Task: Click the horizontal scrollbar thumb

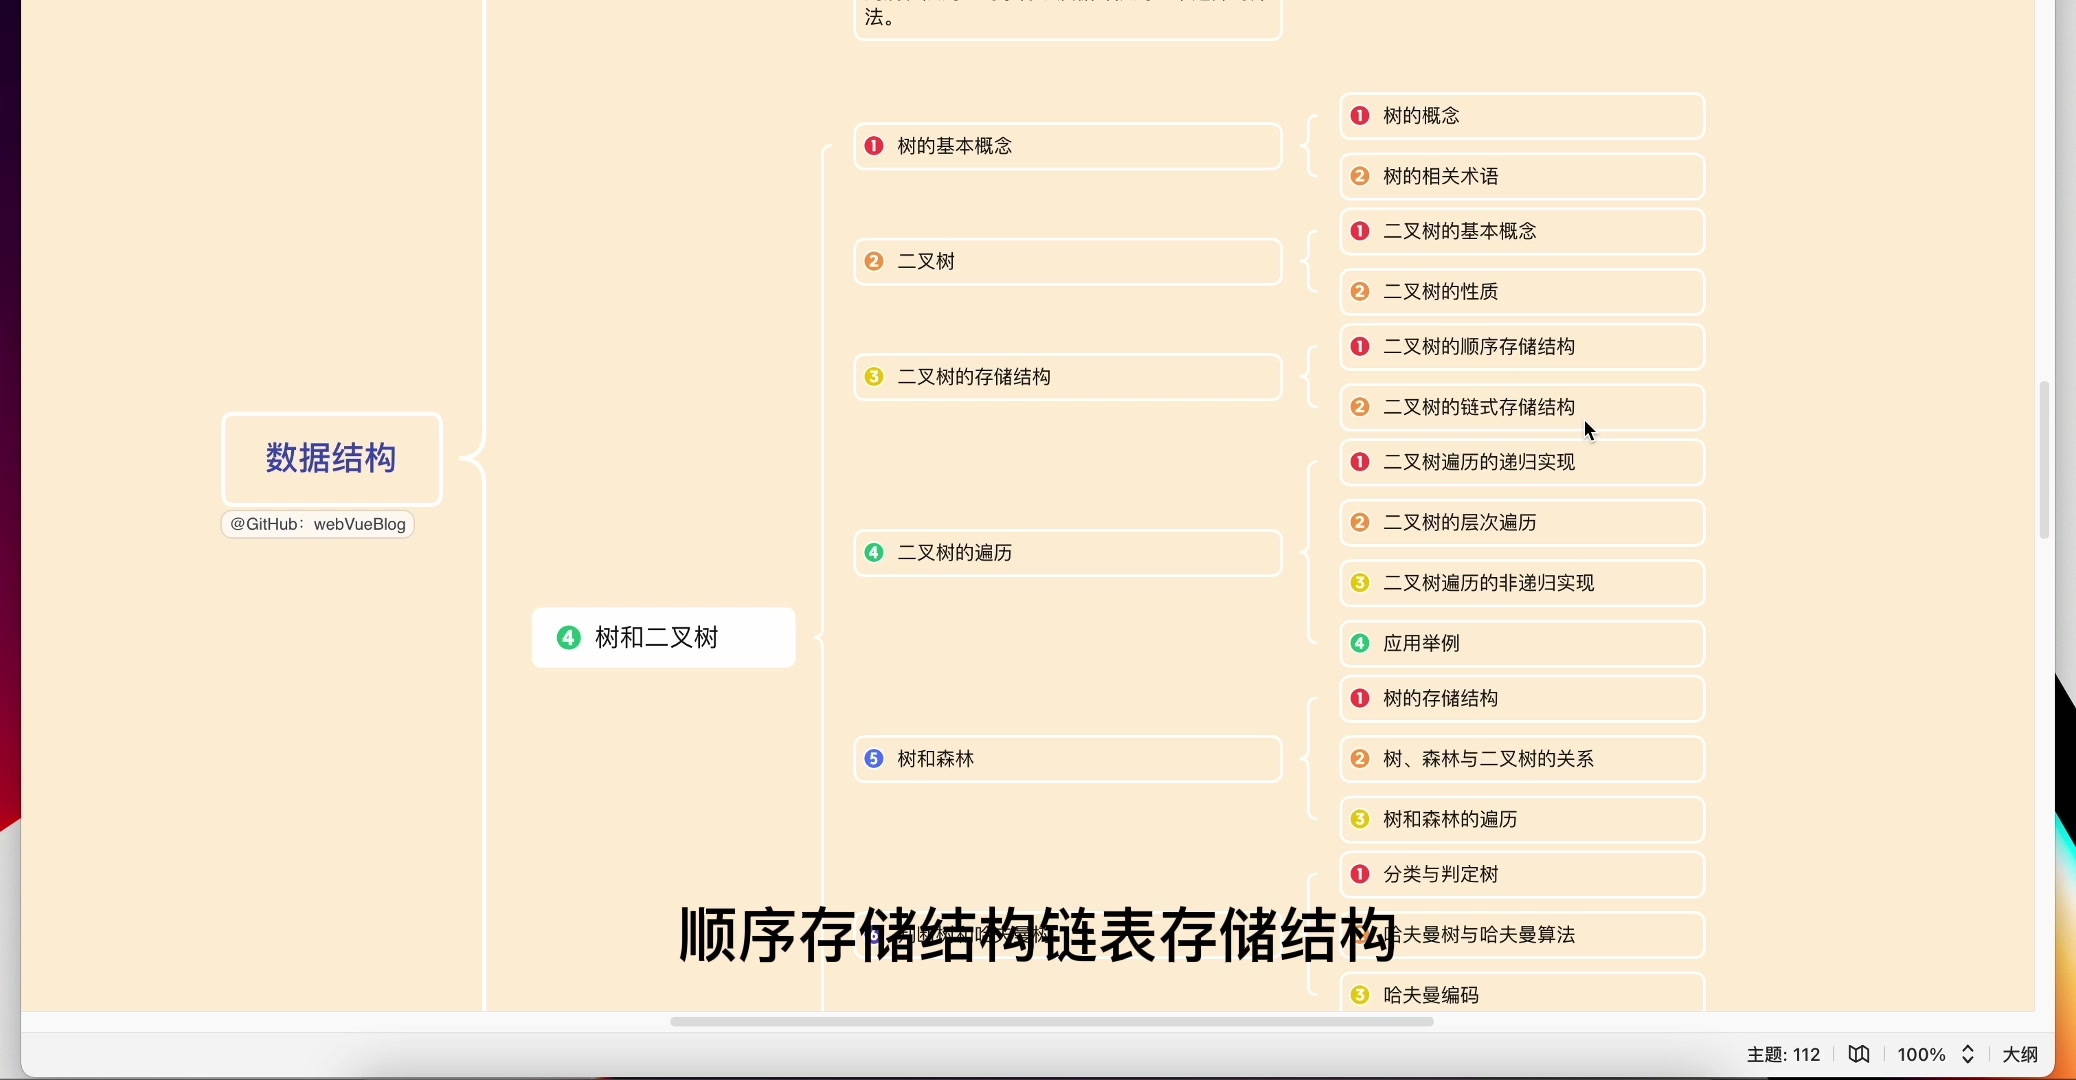Action: click(1052, 1022)
